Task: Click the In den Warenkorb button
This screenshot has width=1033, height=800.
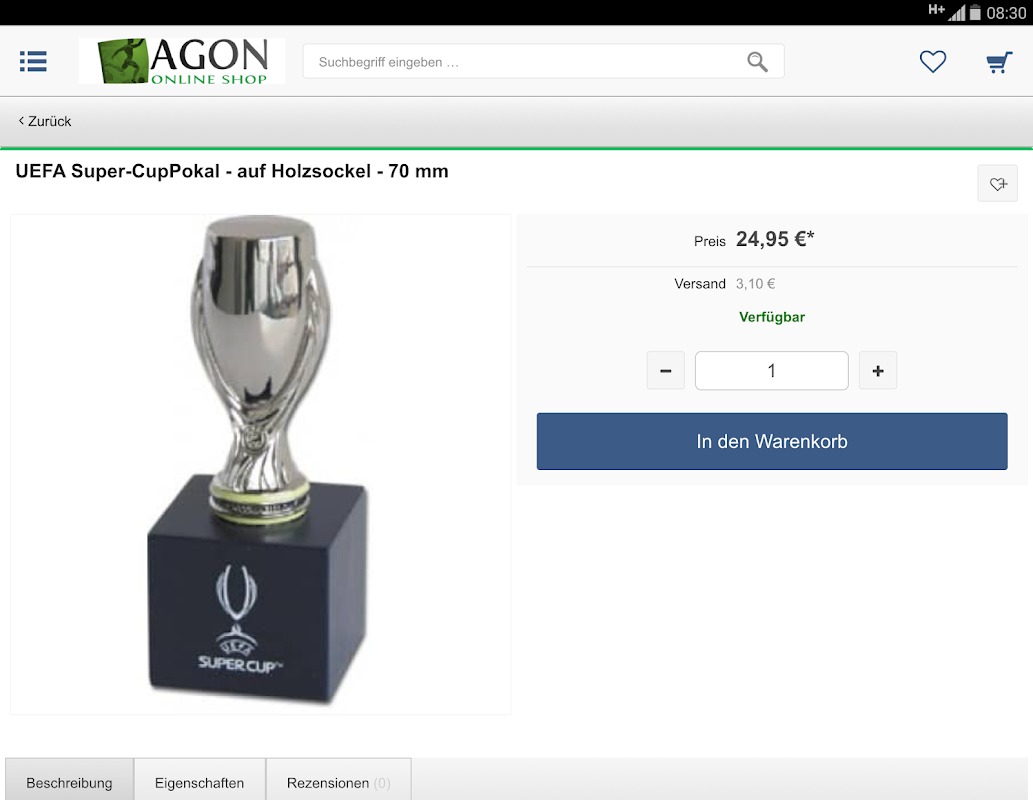Action: coord(771,442)
